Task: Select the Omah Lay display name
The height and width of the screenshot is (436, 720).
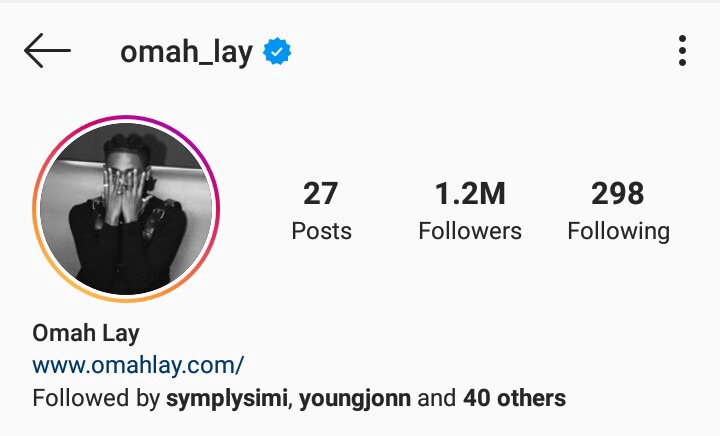Action: tap(86, 334)
